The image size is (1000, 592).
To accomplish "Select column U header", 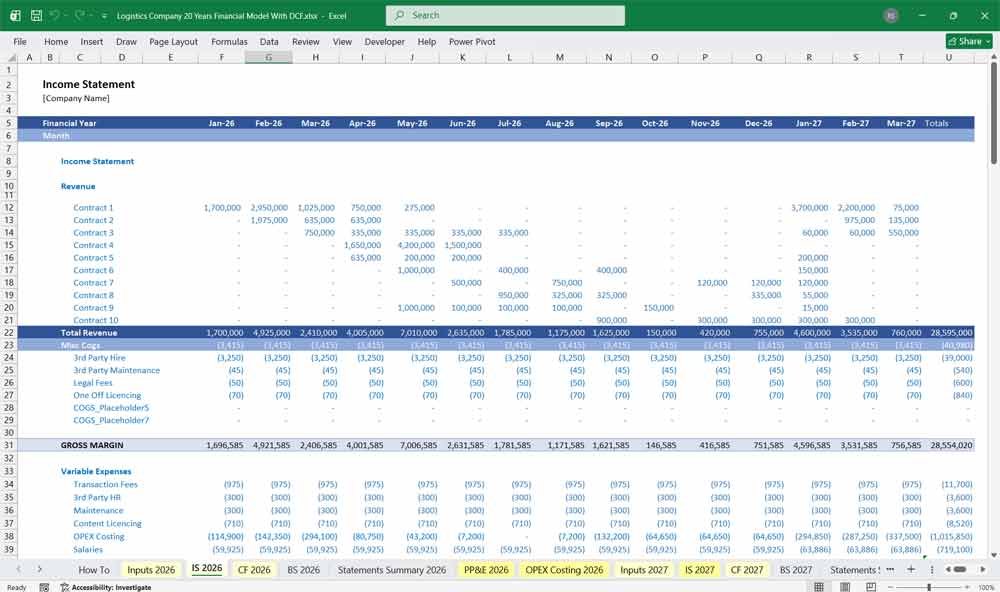I will (948, 57).
